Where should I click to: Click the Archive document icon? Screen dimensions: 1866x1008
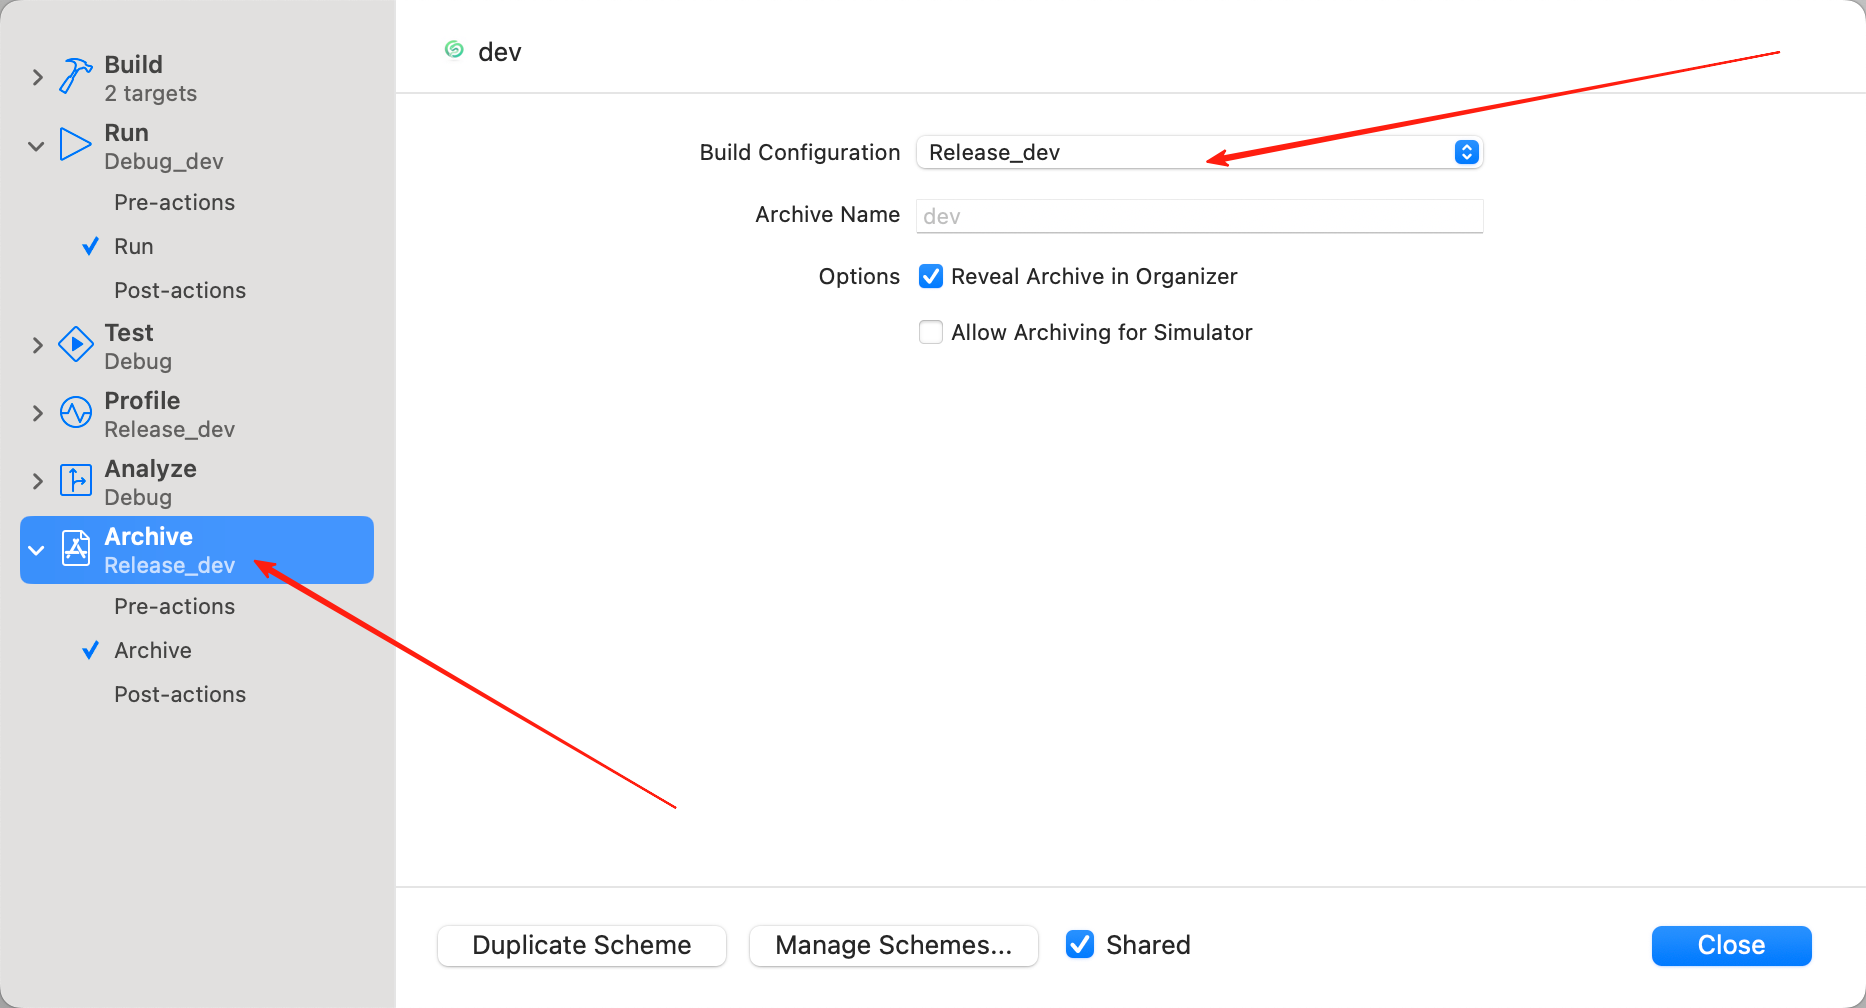tap(76, 549)
